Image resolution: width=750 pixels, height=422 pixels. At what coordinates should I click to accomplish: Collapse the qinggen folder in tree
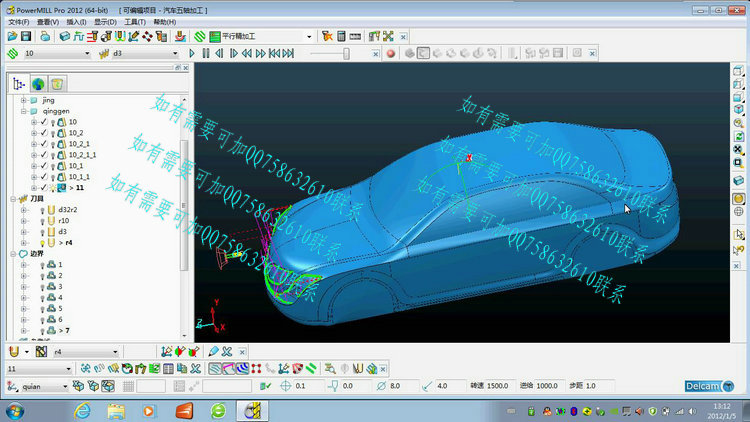coord(23,111)
